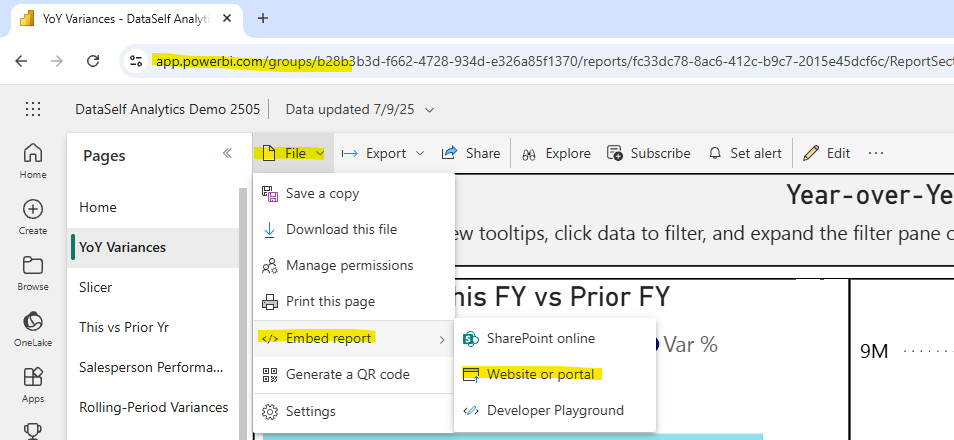The height and width of the screenshot is (440, 954).
Task: Open the Slicer report page
Action: [96, 287]
